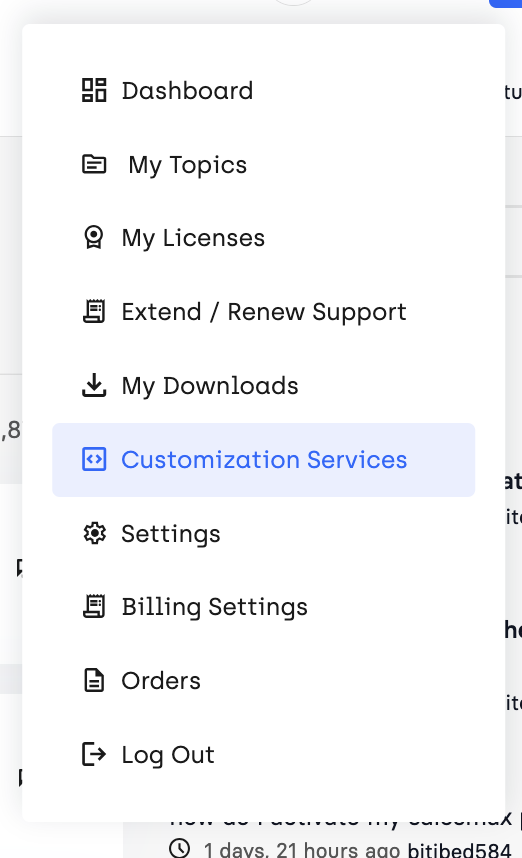Image resolution: width=522 pixels, height=858 pixels.
Task: Choose Log Out in menu
Action: (x=264, y=755)
